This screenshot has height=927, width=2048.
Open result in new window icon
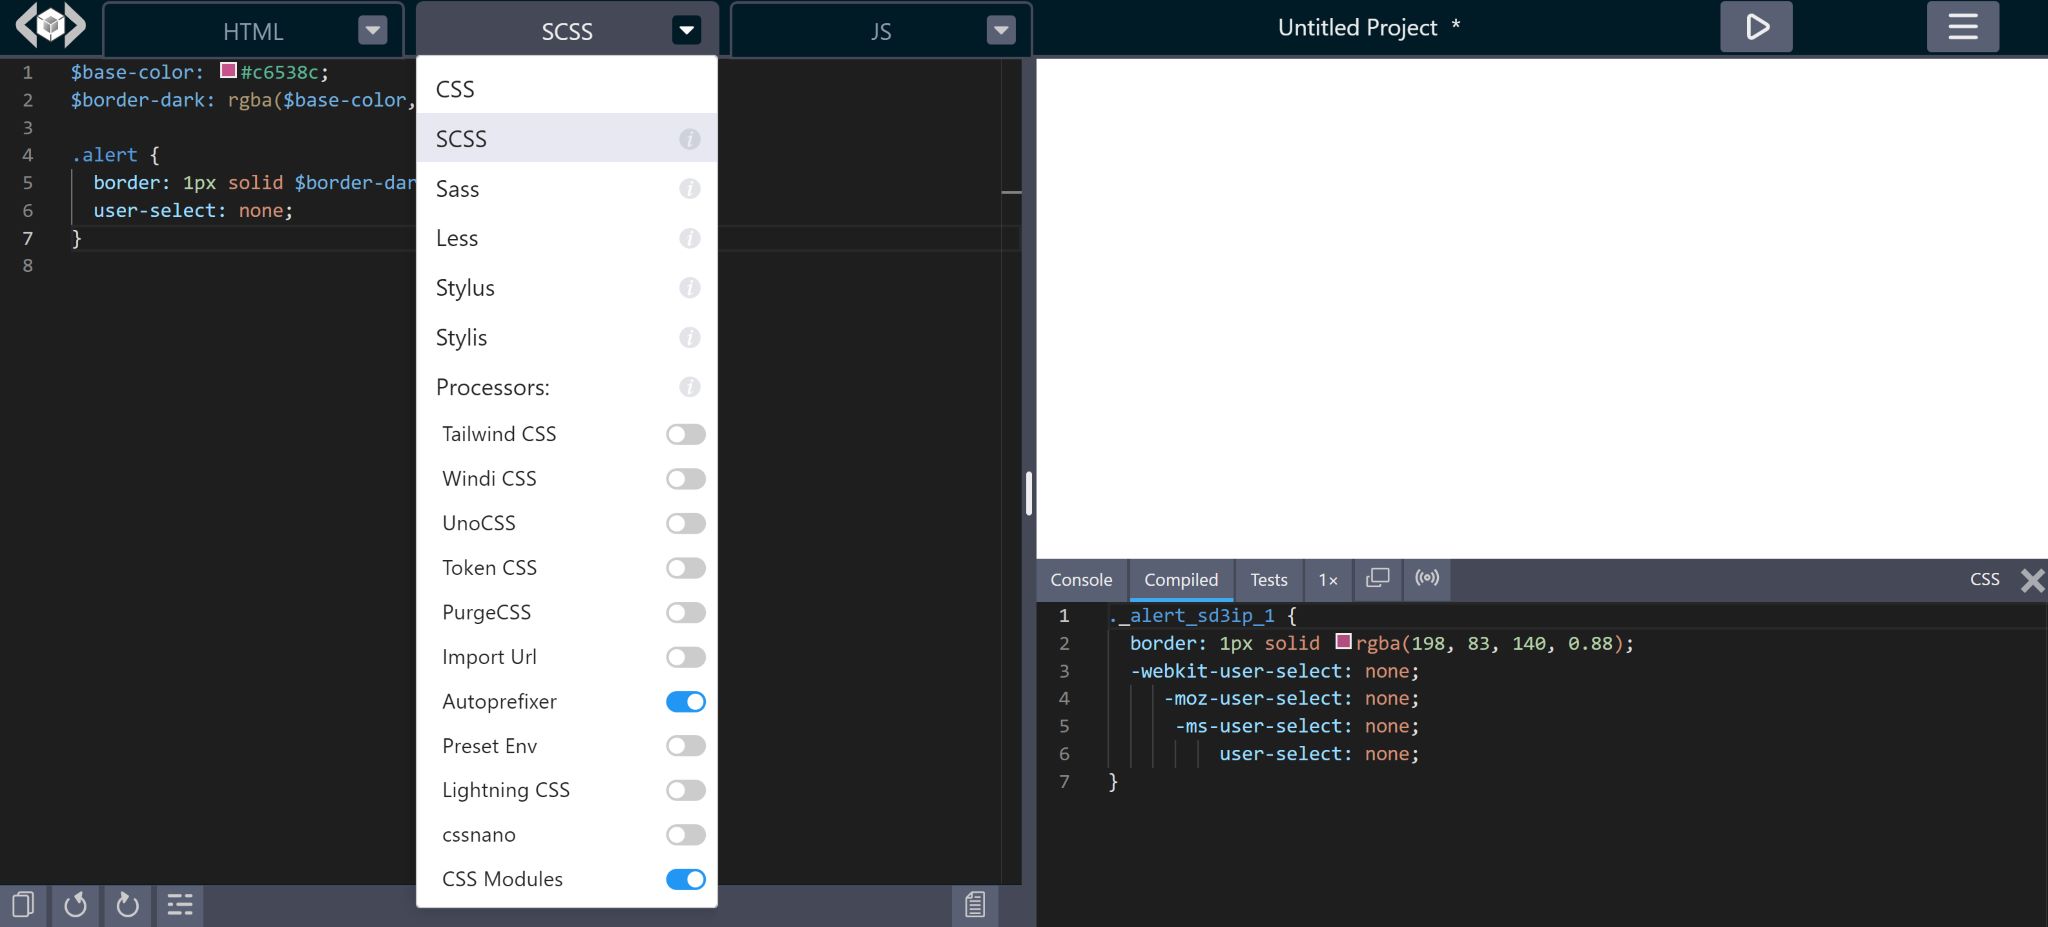tap(1378, 578)
